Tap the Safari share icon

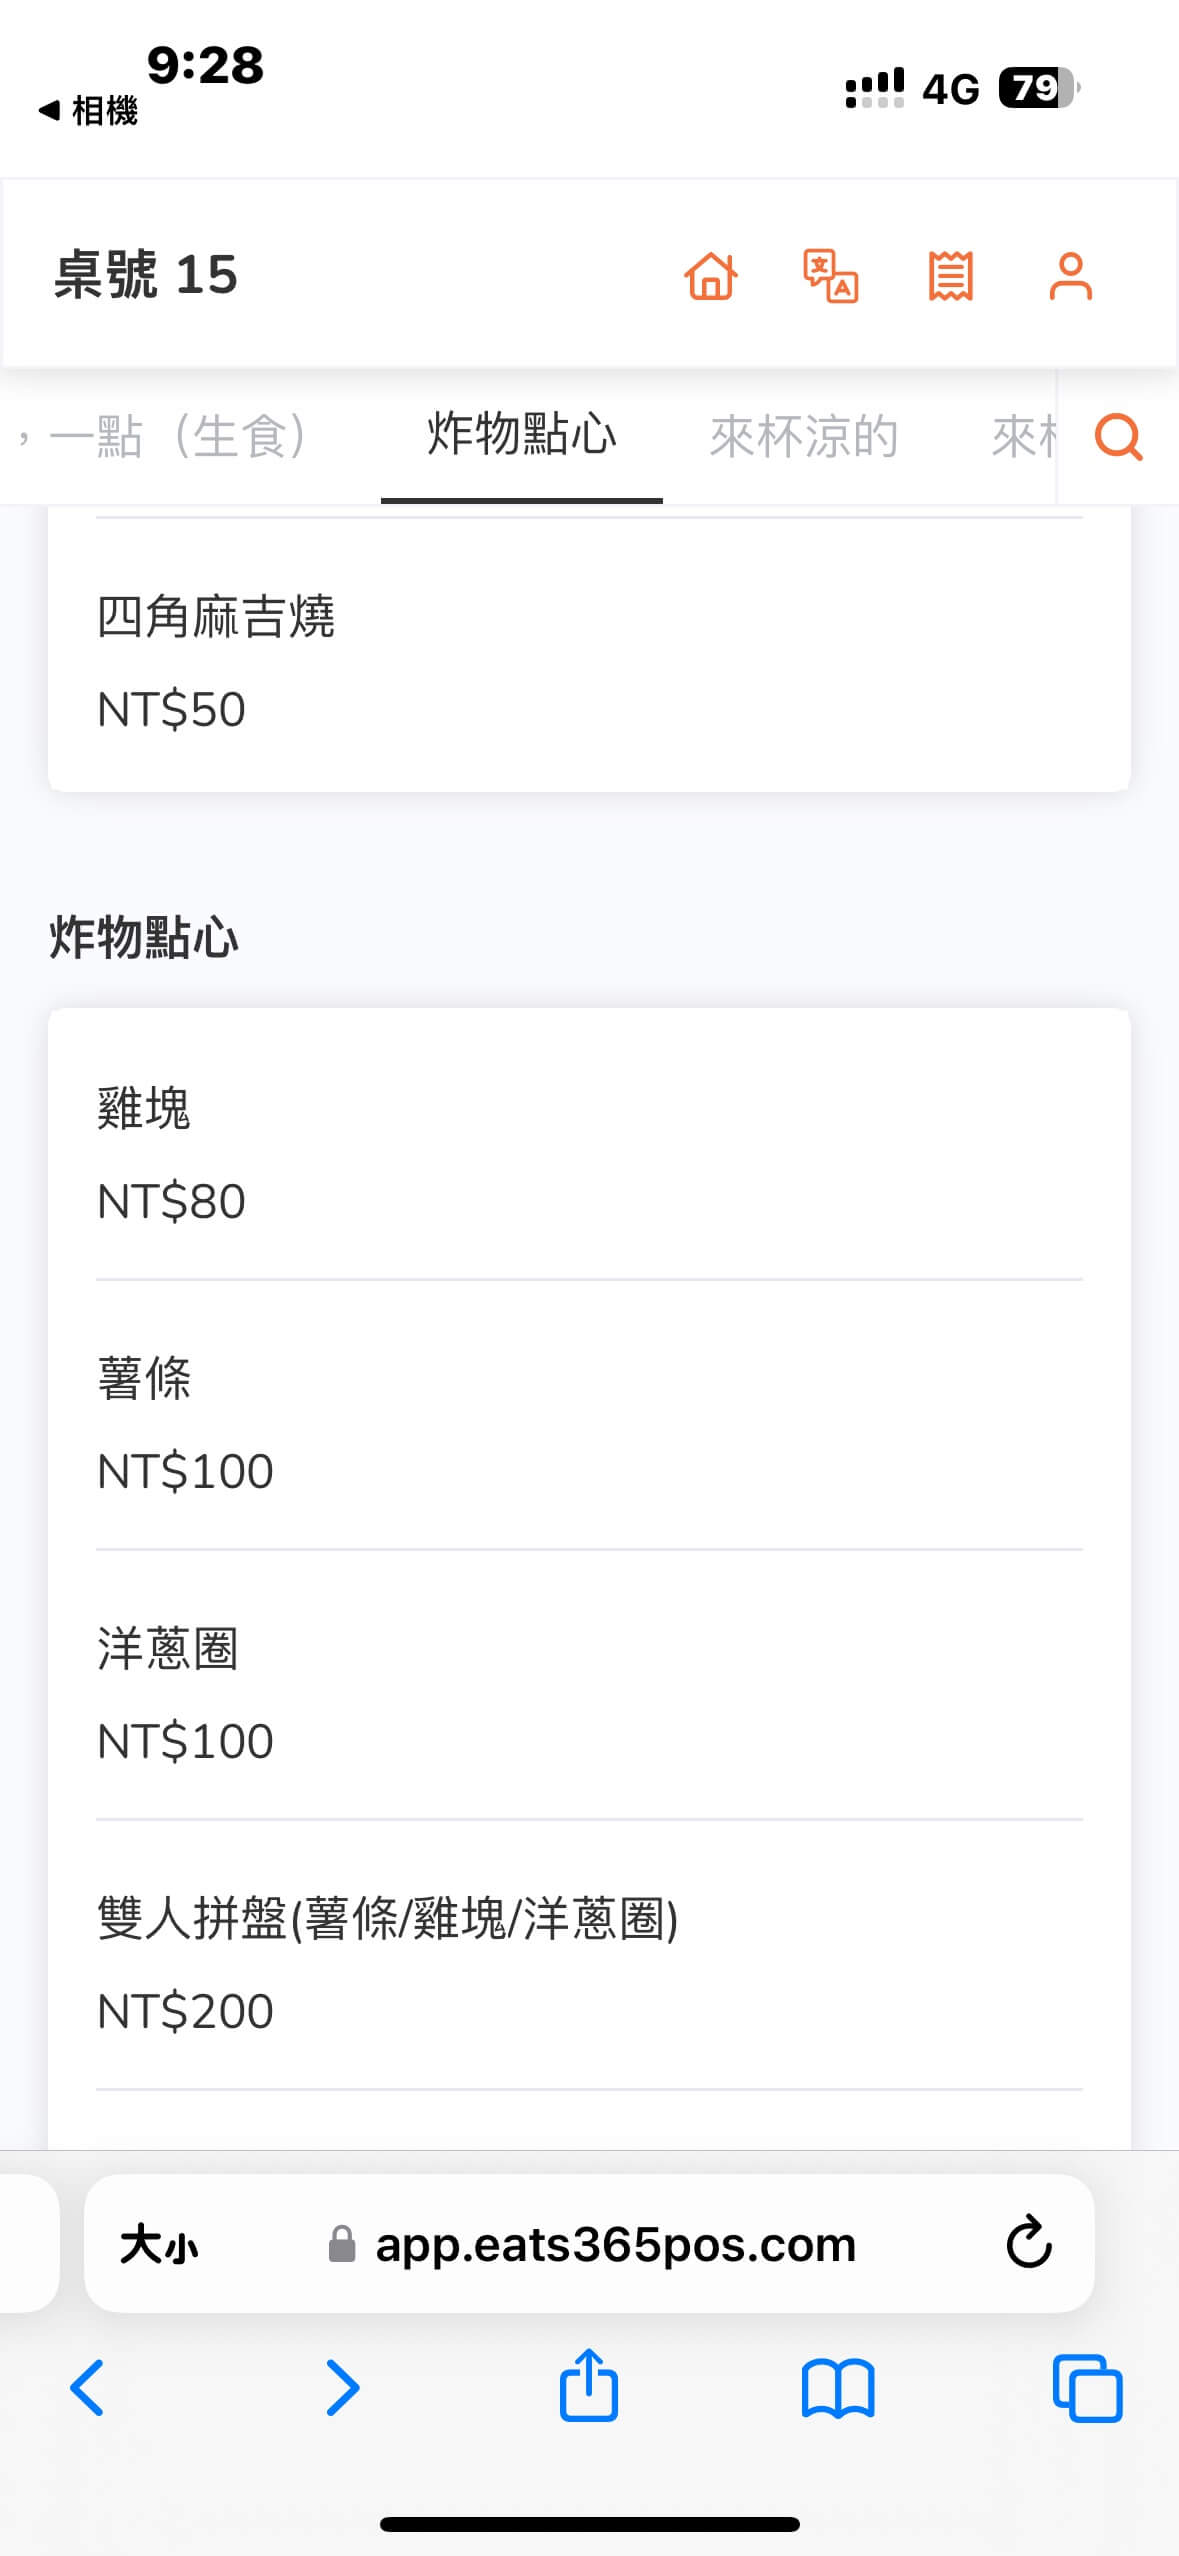coord(588,2387)
